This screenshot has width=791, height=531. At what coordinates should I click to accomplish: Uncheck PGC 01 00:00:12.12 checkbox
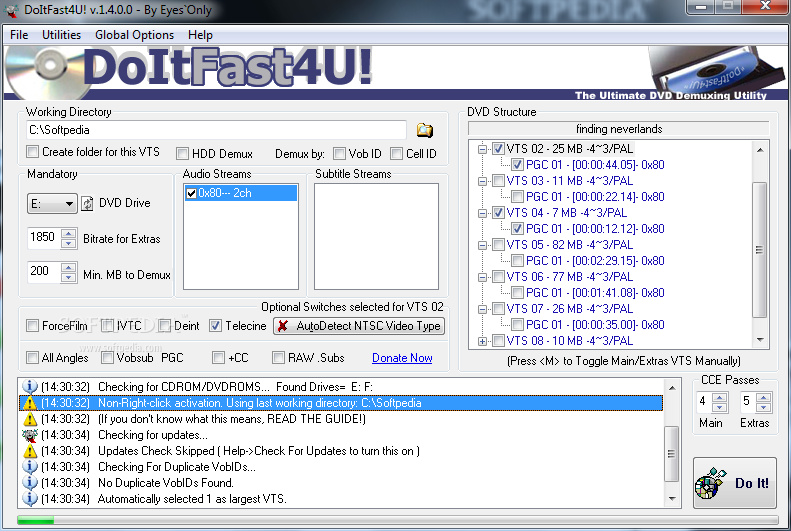coord(517,228)
